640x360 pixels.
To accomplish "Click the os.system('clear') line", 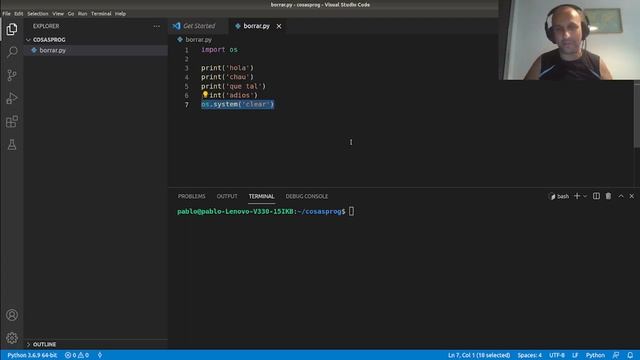I will pyautogui.click(x=238, y=104).
